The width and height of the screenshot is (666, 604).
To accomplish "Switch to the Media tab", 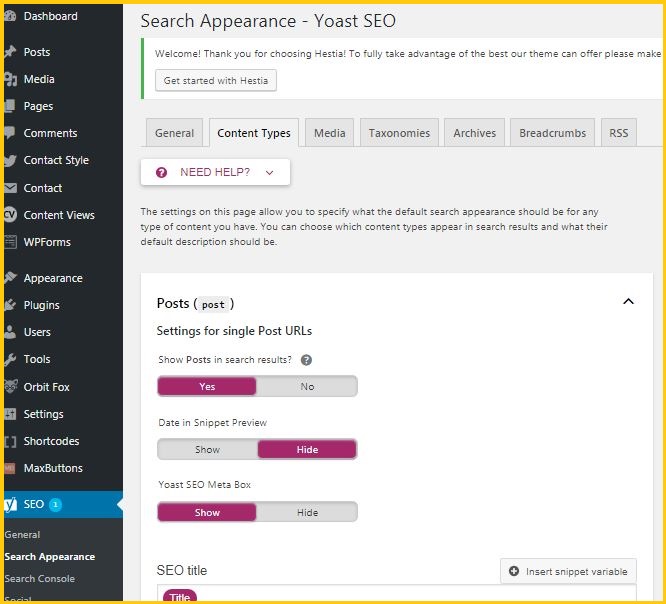I will (330, 133).
